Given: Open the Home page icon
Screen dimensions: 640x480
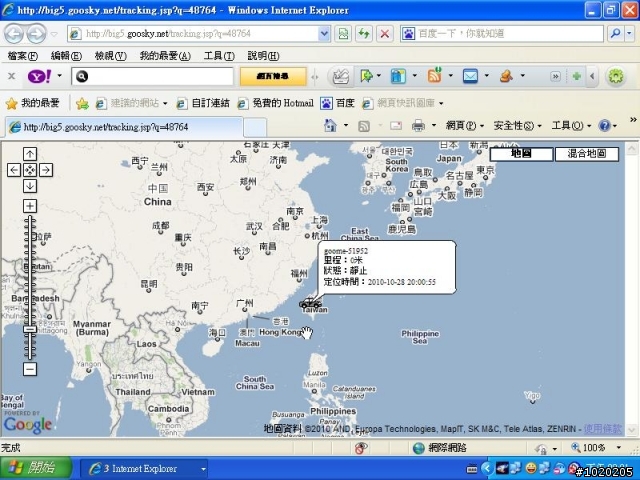Looking at the screenshot, I should [330, 126].
